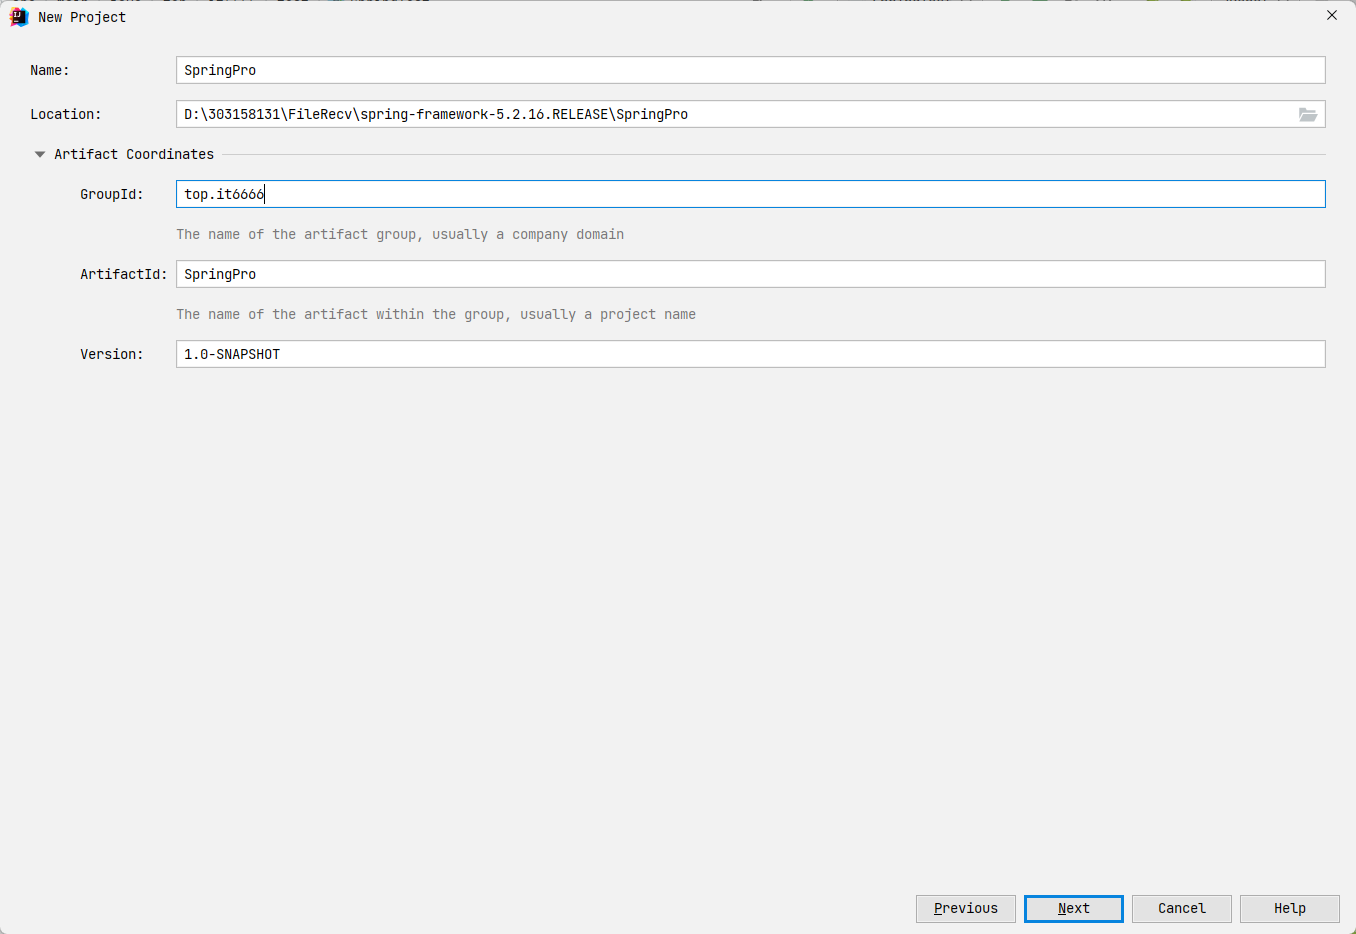Click the 'Artifact Coordinates' section label
Image resolution: width=1356 pixels, height=934 pixels.
pyautogui.click(x=134, y=154)
